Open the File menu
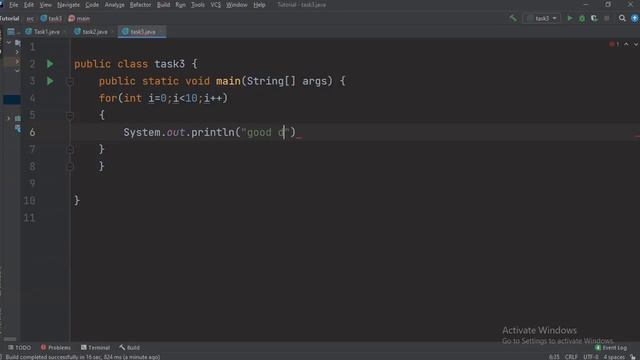Image resolution: width=640 pixels, height=360 pixels. point(13,5)
